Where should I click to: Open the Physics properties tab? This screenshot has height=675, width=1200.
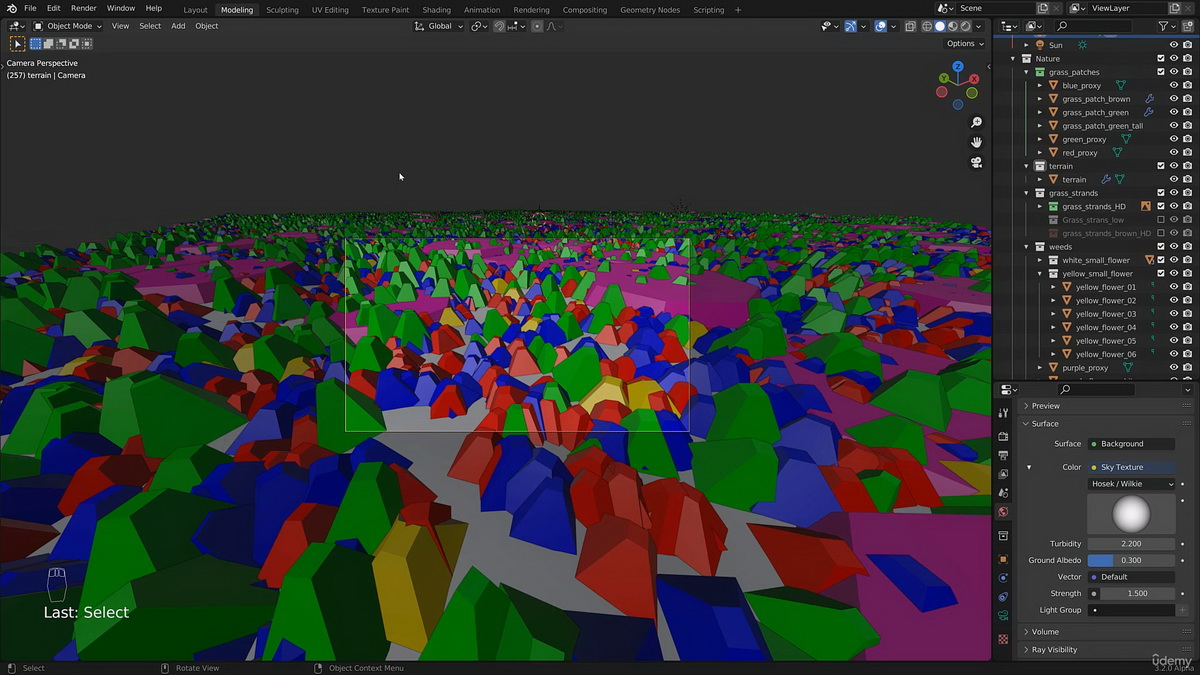1003,578
